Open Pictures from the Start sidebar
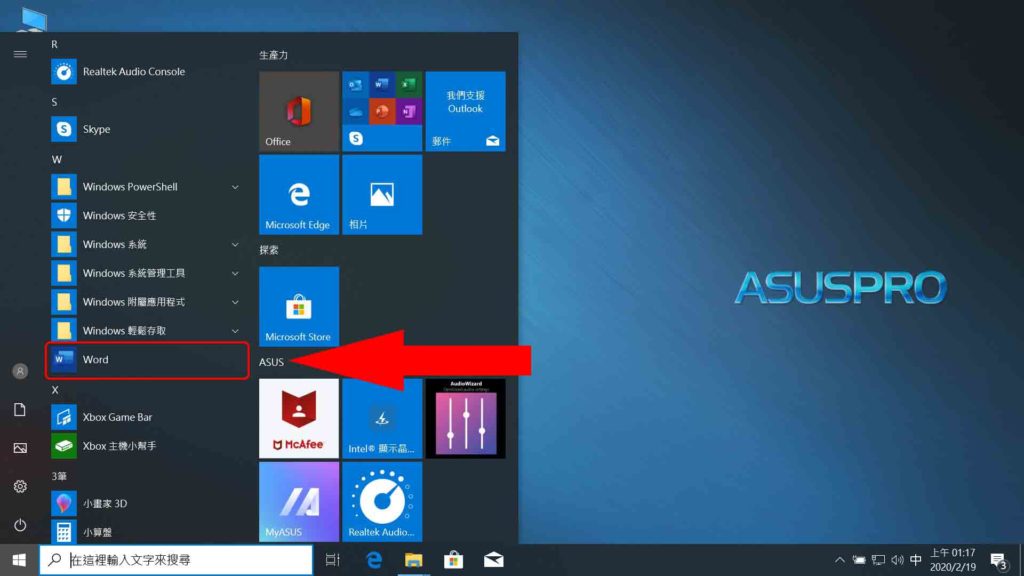The height and width of the screenshot is (576, 1024). click(x=20, y=448)
